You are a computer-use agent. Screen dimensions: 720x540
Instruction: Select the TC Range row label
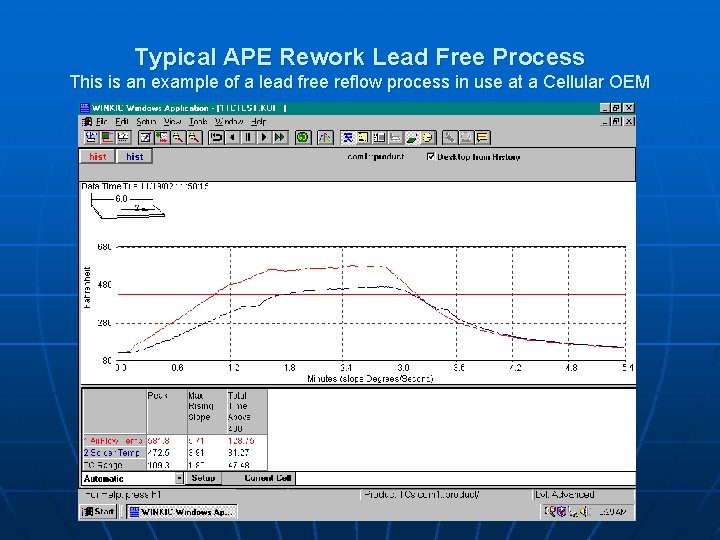[114, 465]
